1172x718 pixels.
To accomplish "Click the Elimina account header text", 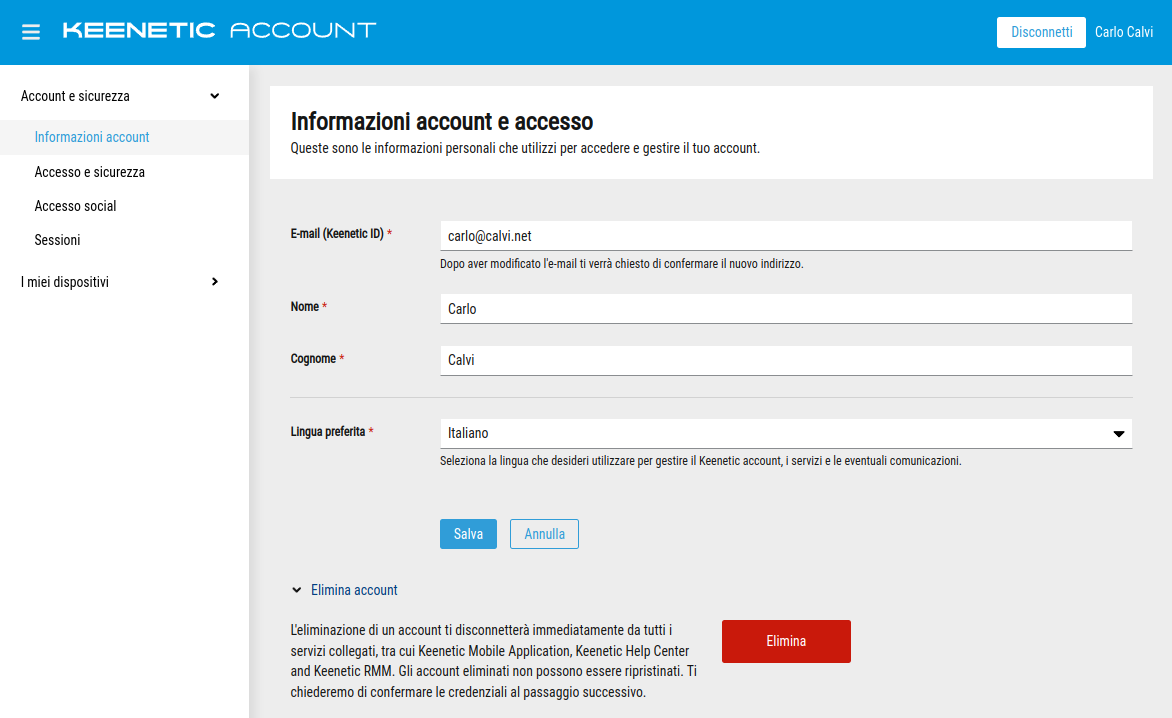I will tap(355, 590).
